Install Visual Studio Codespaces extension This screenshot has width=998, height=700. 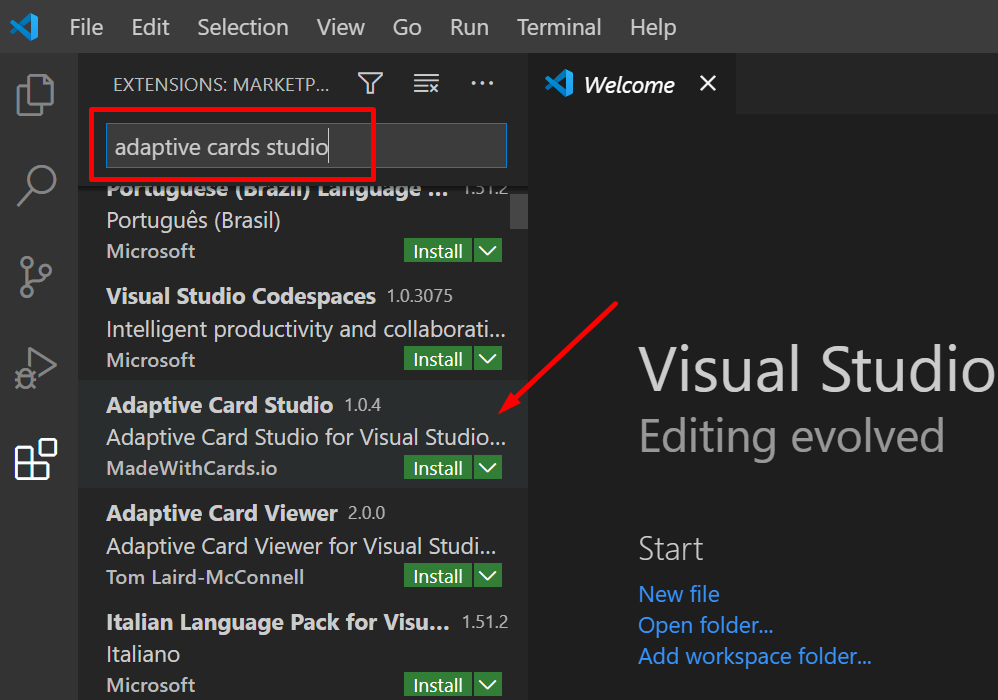(438, 359)
